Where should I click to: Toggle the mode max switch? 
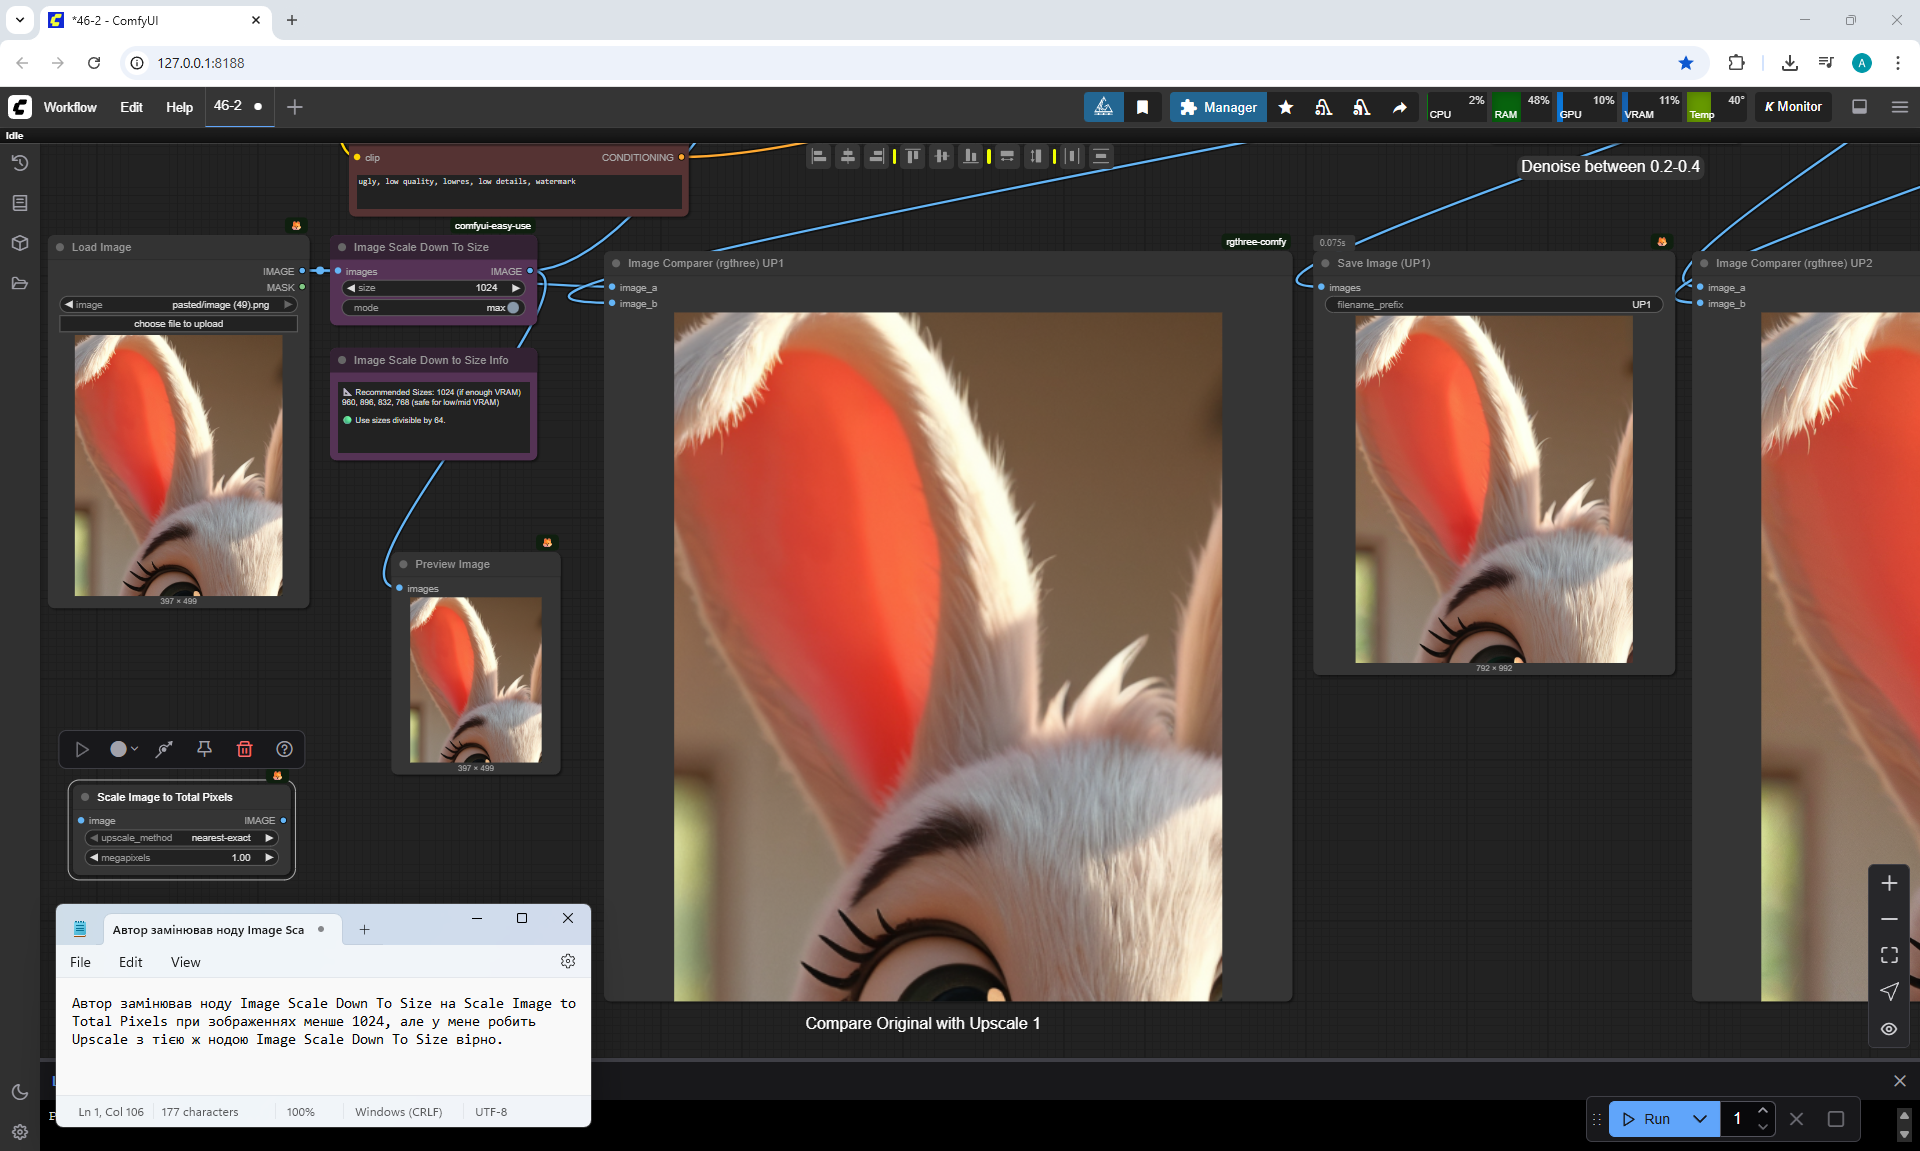tap(512, 308)
